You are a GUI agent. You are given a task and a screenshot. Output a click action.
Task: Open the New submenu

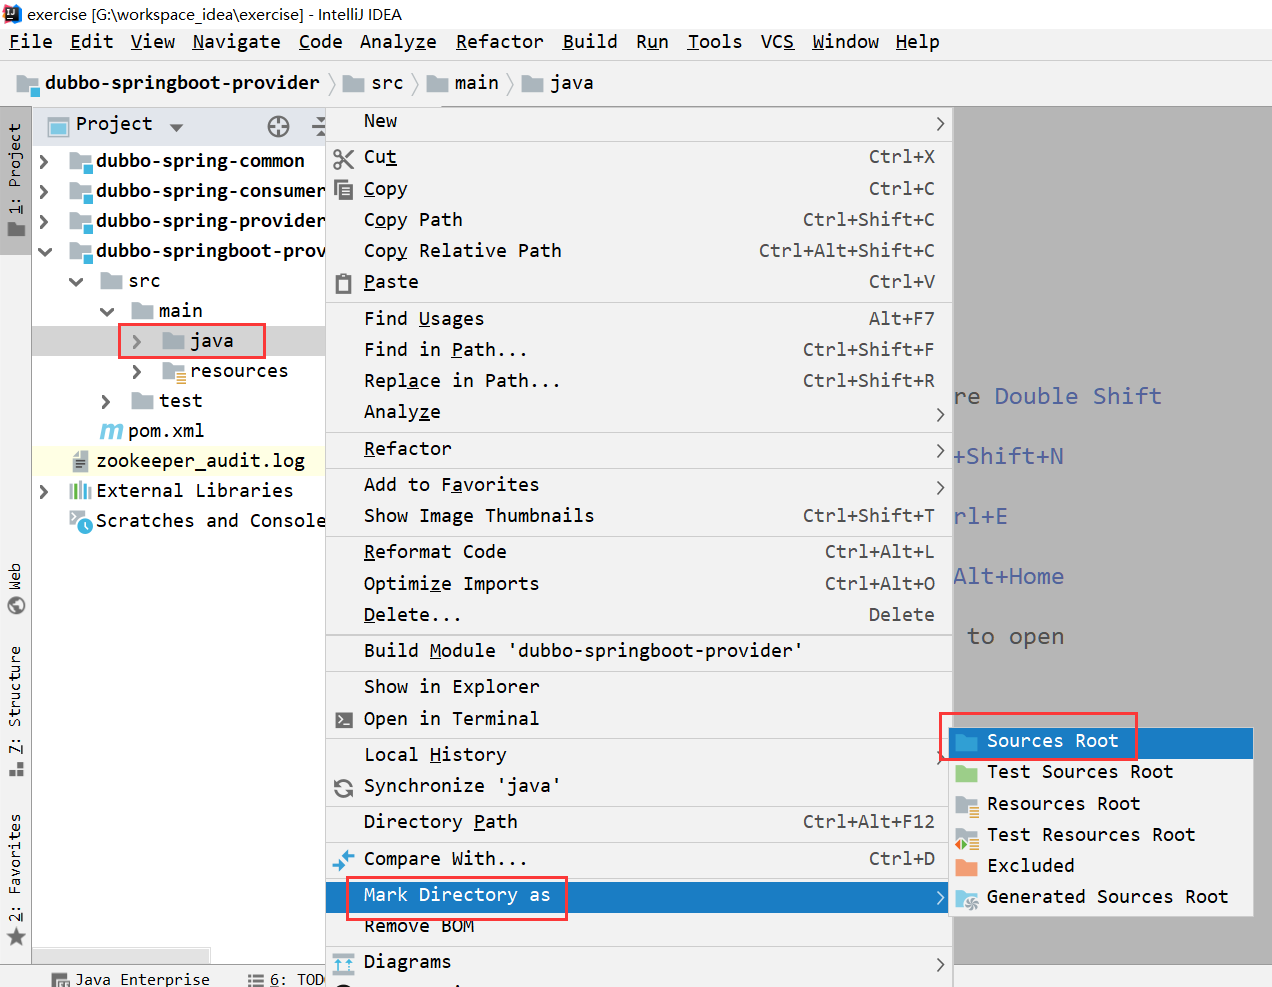point(639,122)
